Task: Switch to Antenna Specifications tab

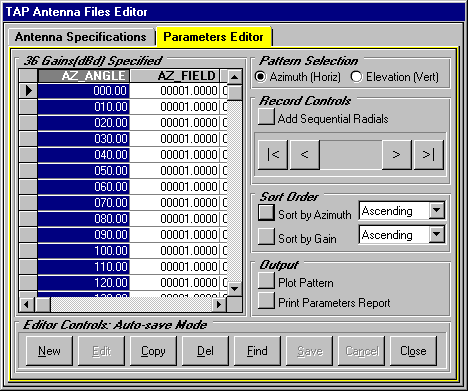Action: point(81,37)
